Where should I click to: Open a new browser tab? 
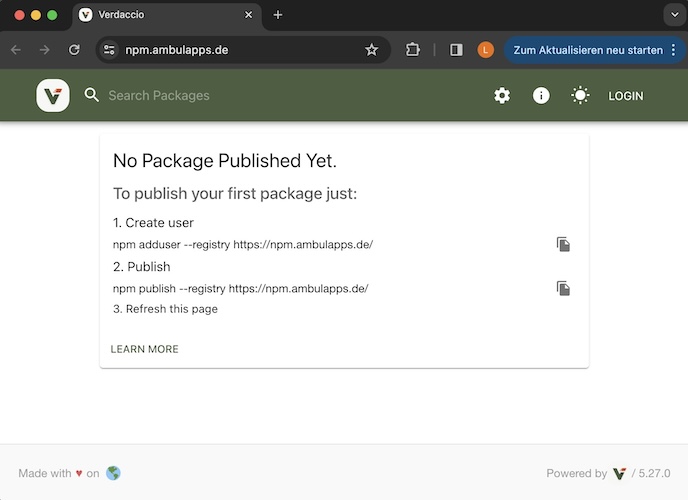tap(278, 15)
